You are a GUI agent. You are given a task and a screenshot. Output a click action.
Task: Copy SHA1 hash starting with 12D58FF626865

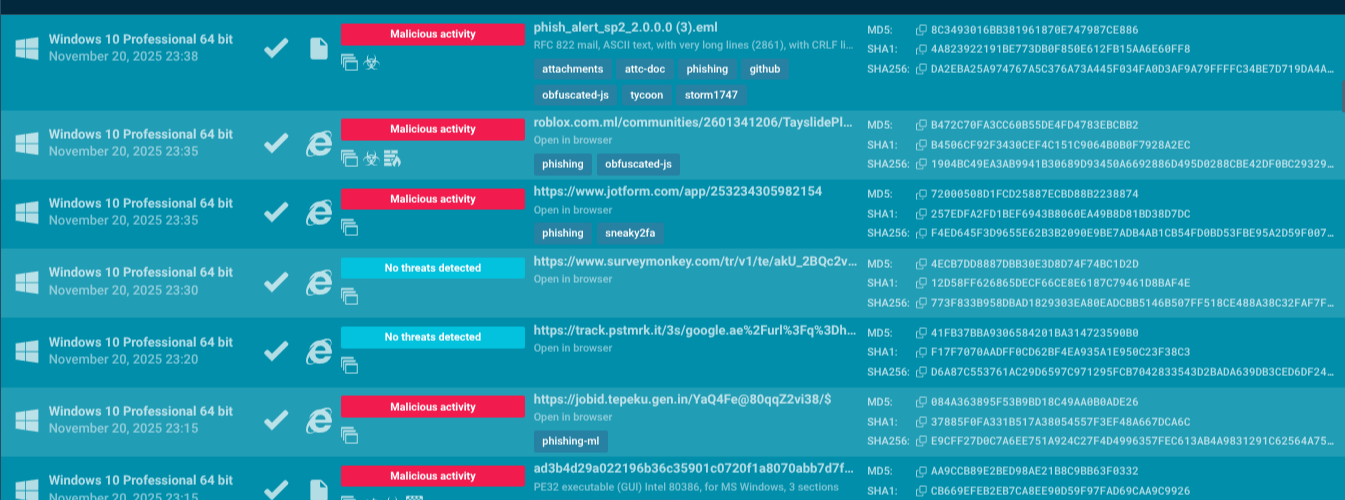pyautogui.click(x=921, y=283)
